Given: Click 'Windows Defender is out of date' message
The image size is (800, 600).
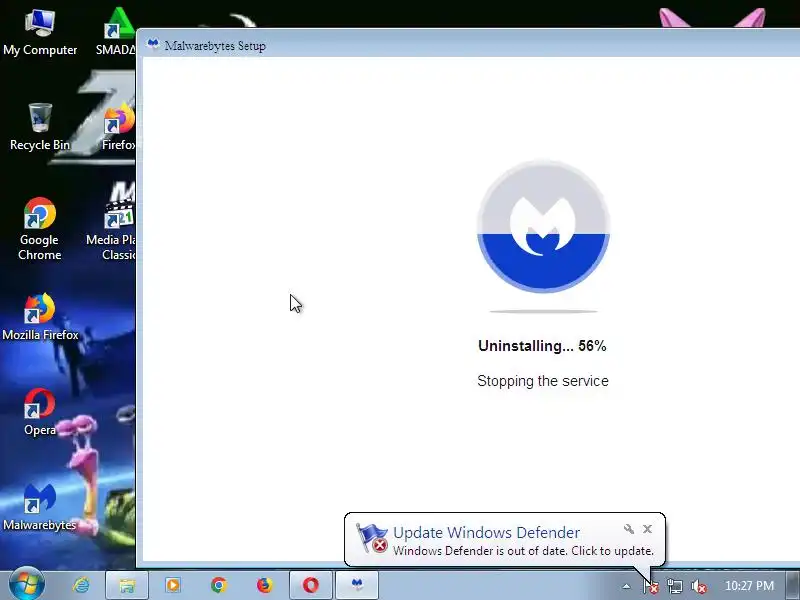Looking at the screenshot, I should click(523, 551).
